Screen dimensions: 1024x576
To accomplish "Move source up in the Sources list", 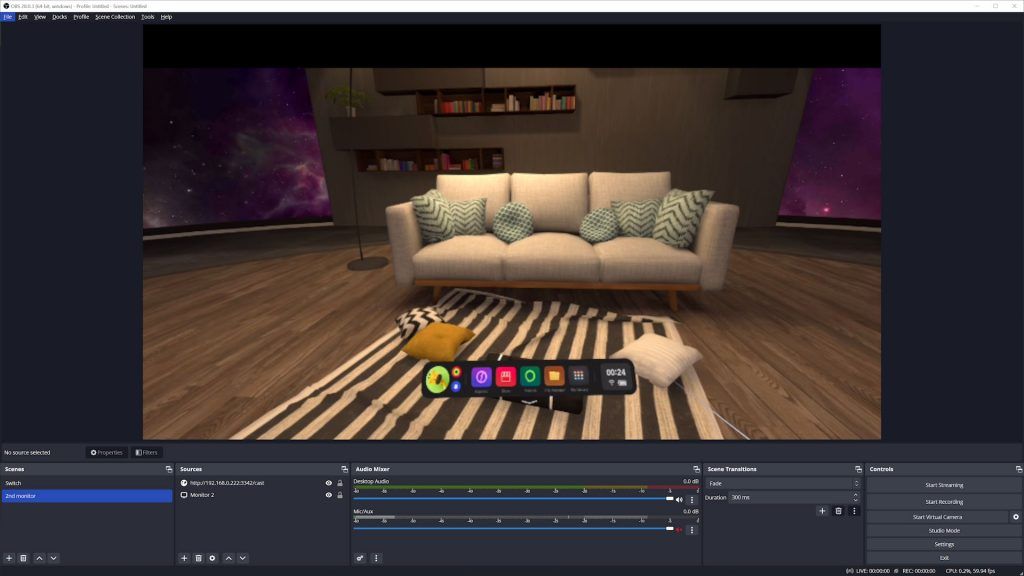I will pyautogui.click(x=229, y=558).
